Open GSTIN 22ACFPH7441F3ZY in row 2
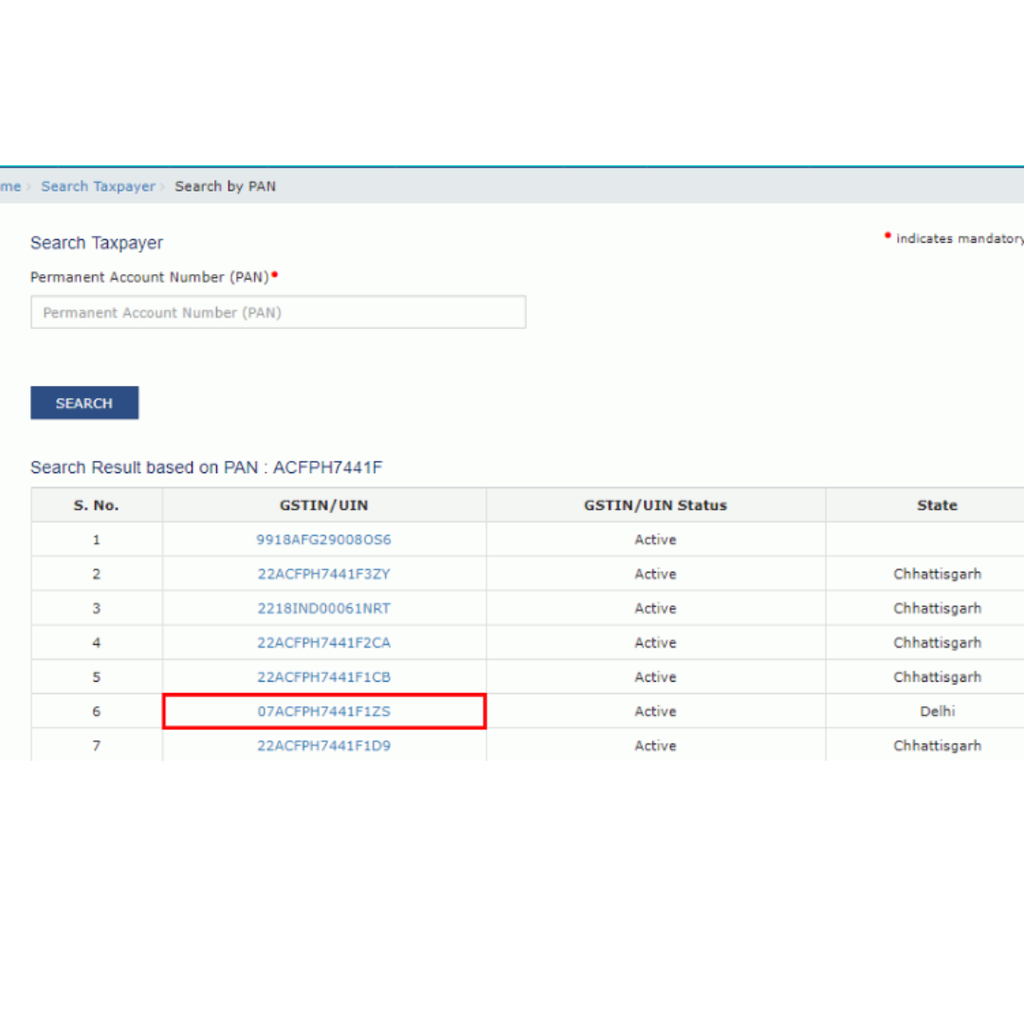 coord(323,573)
